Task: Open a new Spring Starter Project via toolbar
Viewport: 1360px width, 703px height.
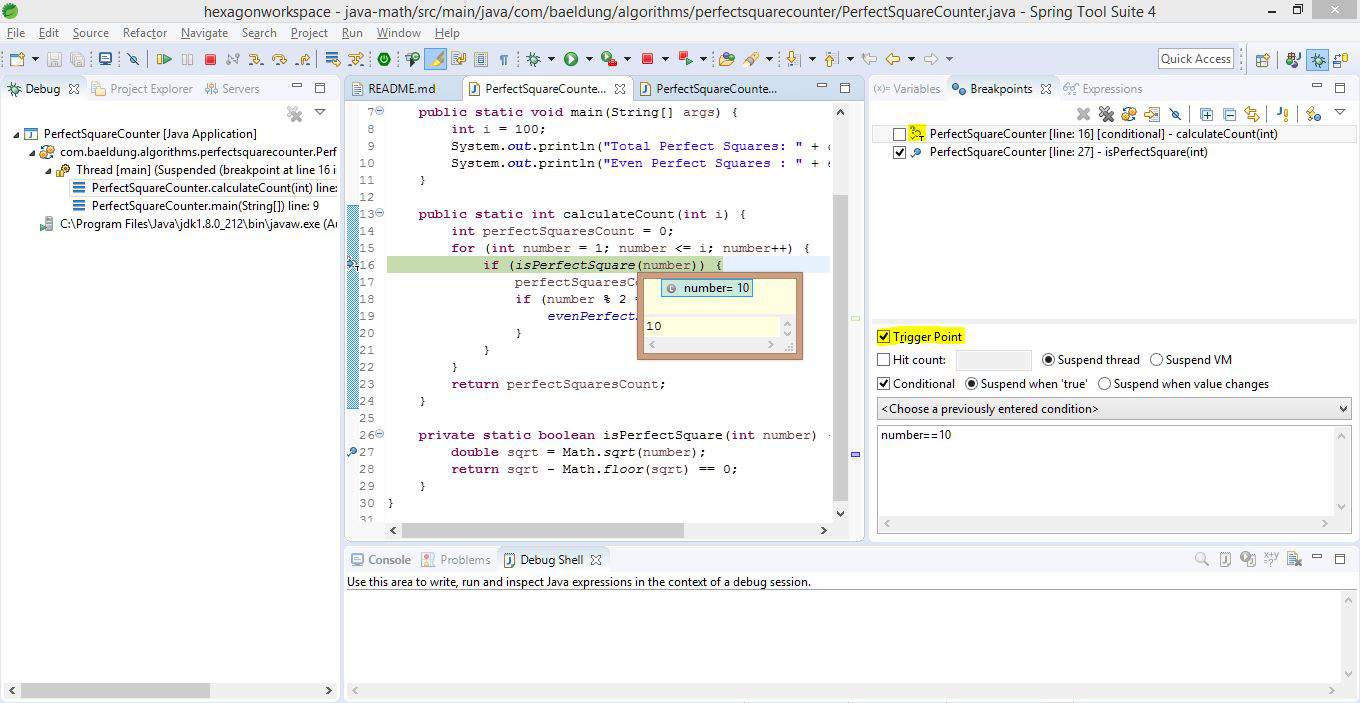Action: [383, 58]
